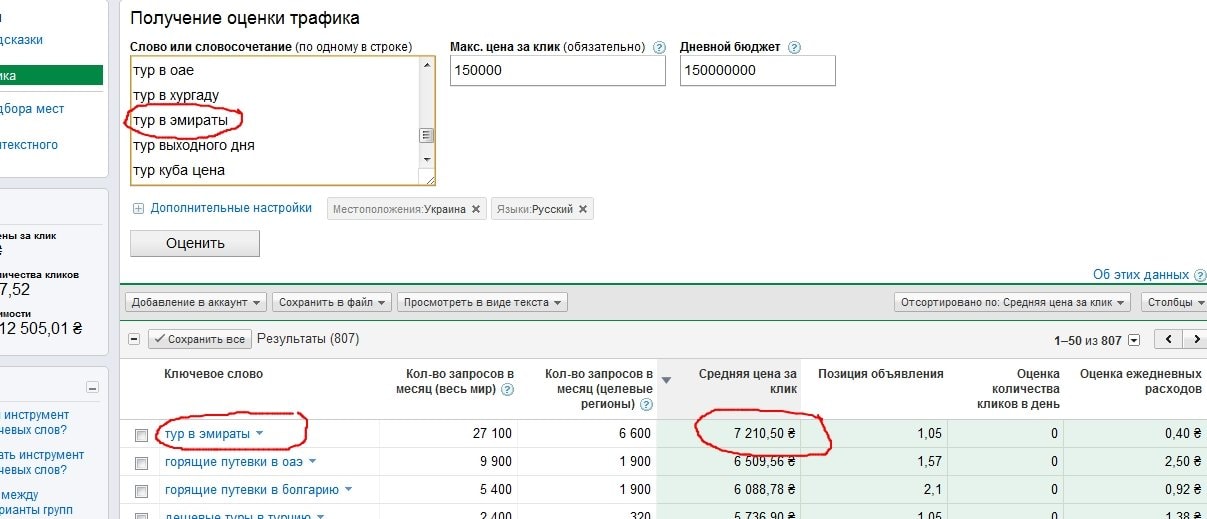Check the box for горящие путевки в оаэ
The image size is (1207, 519).
pyautogui.click(x=141, y=463)
